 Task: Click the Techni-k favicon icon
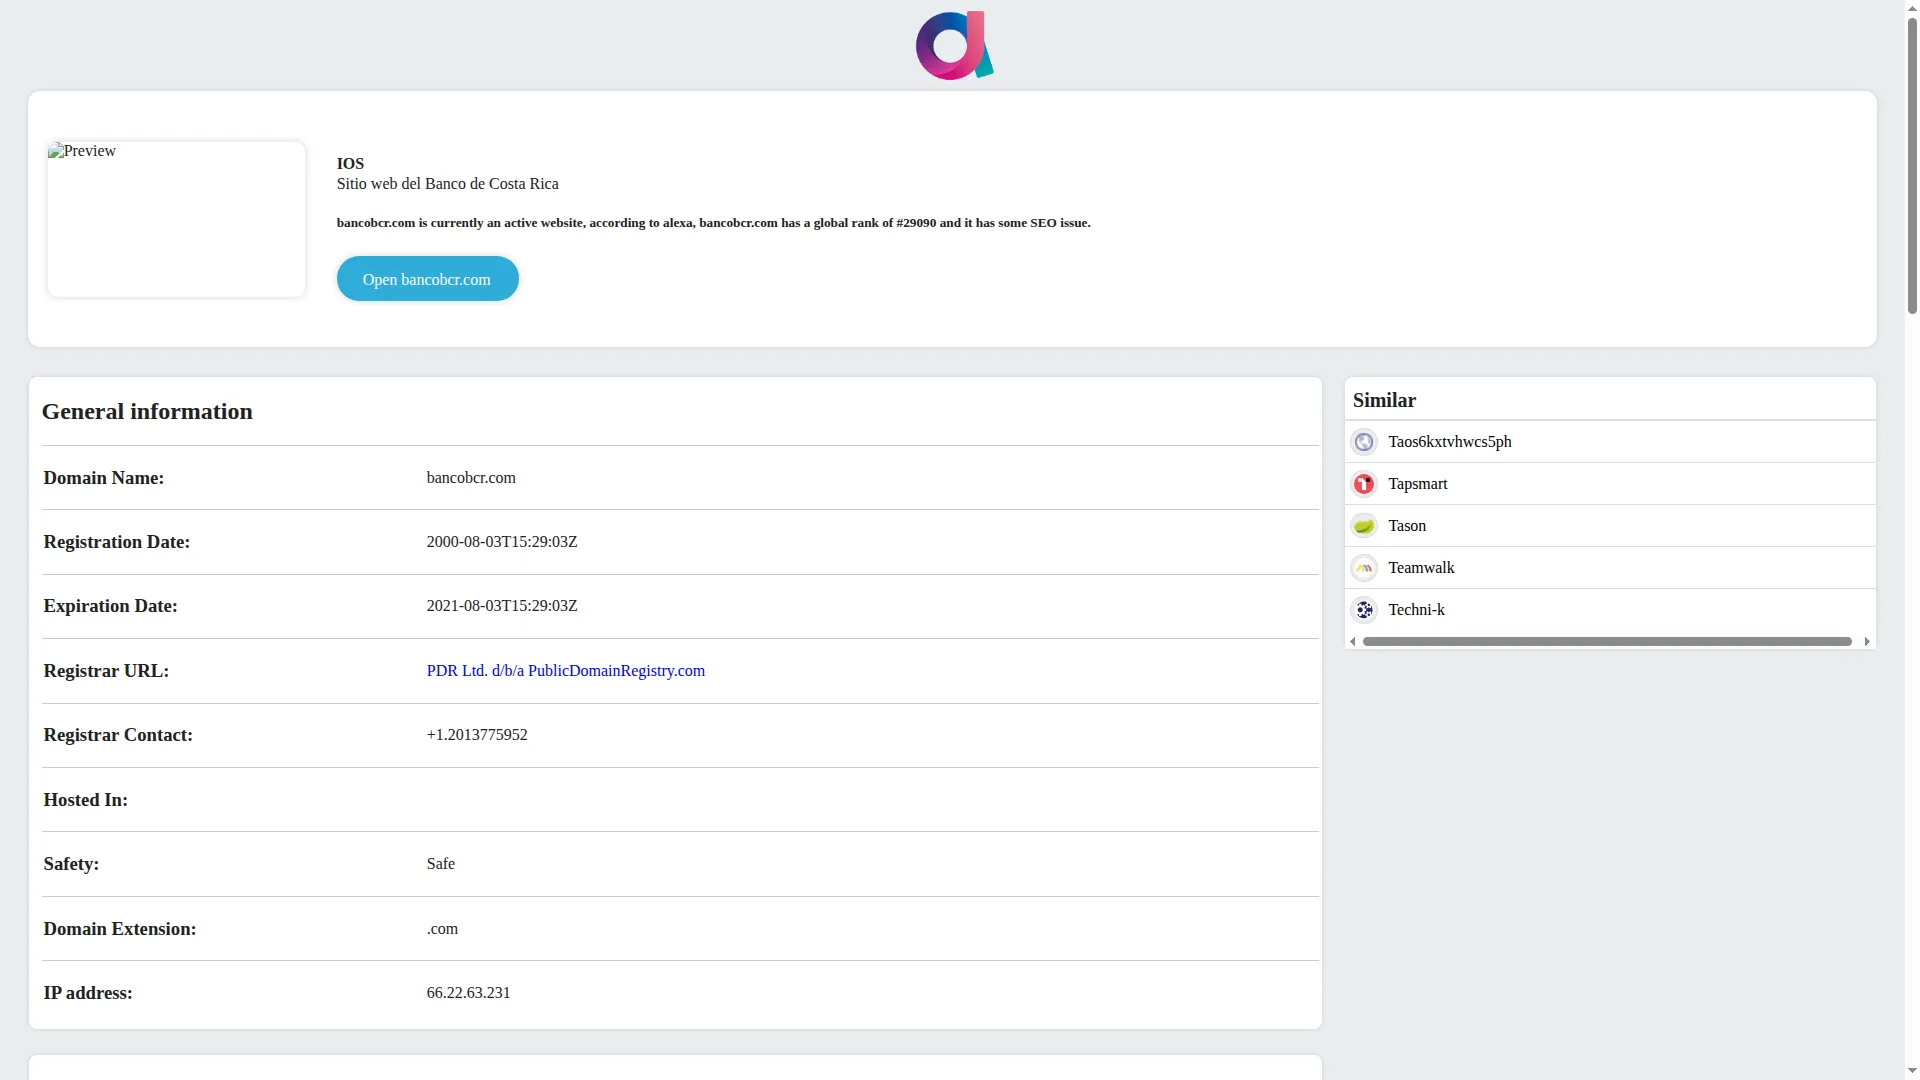(1364, 610)
